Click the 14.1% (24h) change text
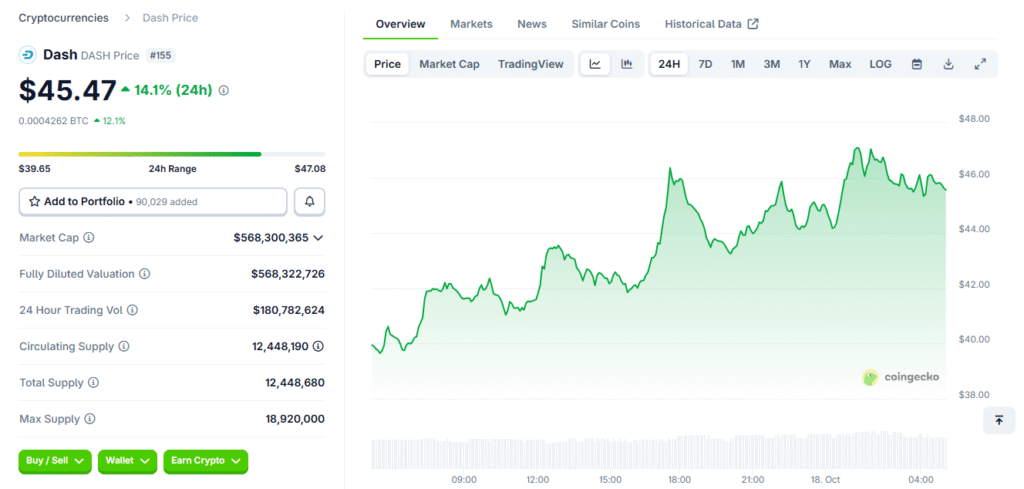The height and width of the screenshot is (489, 1024). tap(173, 91)
